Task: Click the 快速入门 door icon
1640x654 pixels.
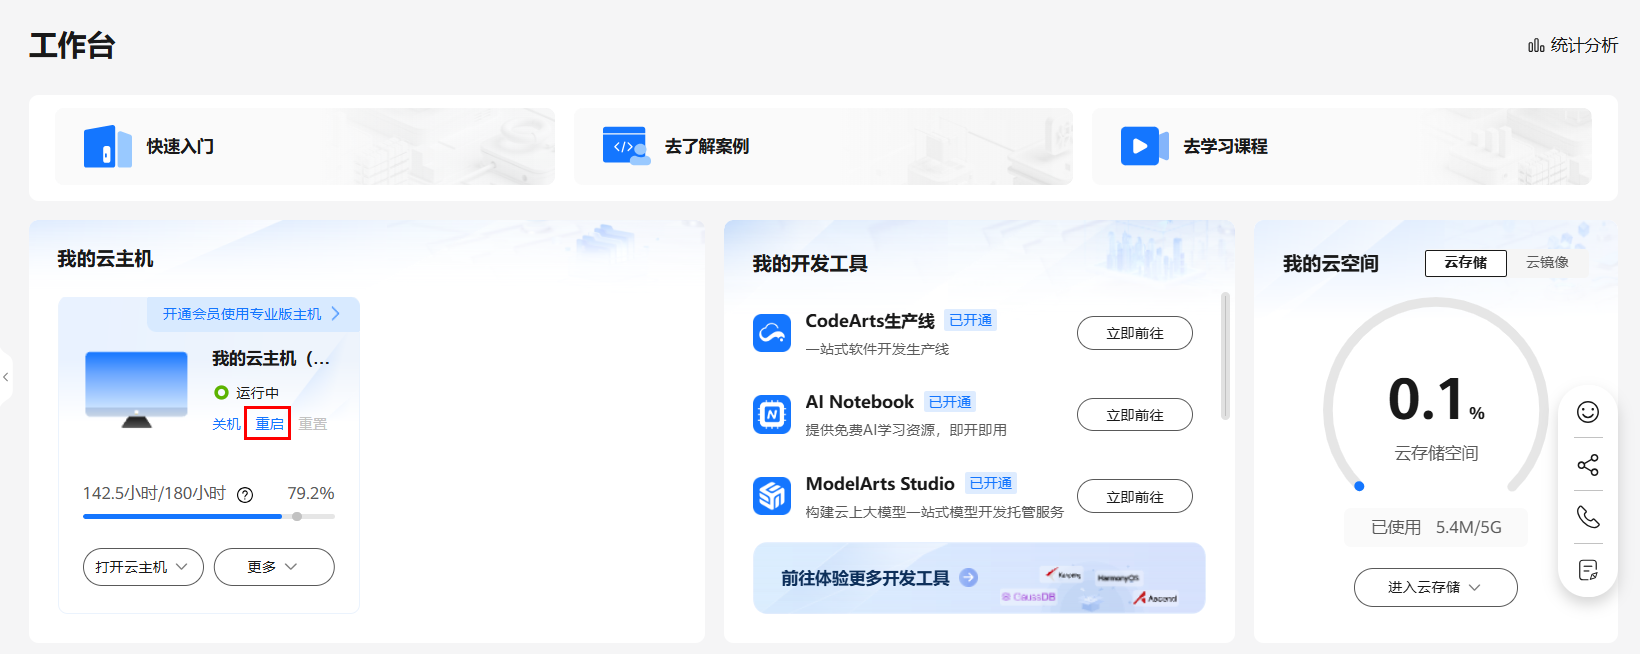Action: 107,146
